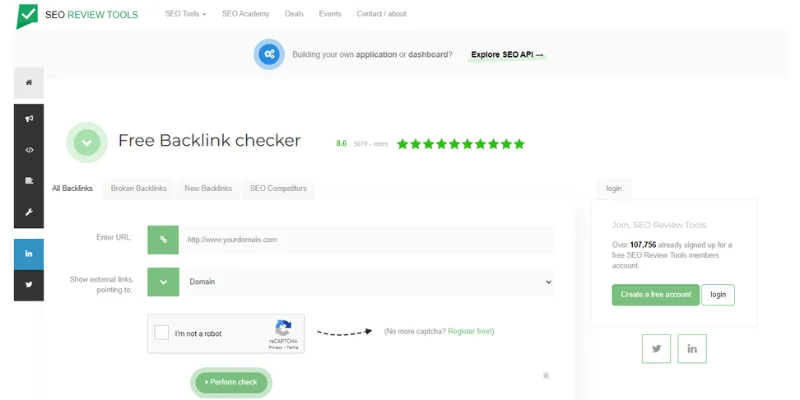The image size is (800, 400).
Task: Click the reCAPTCHA Privacy link
Action: pos(276,347)
